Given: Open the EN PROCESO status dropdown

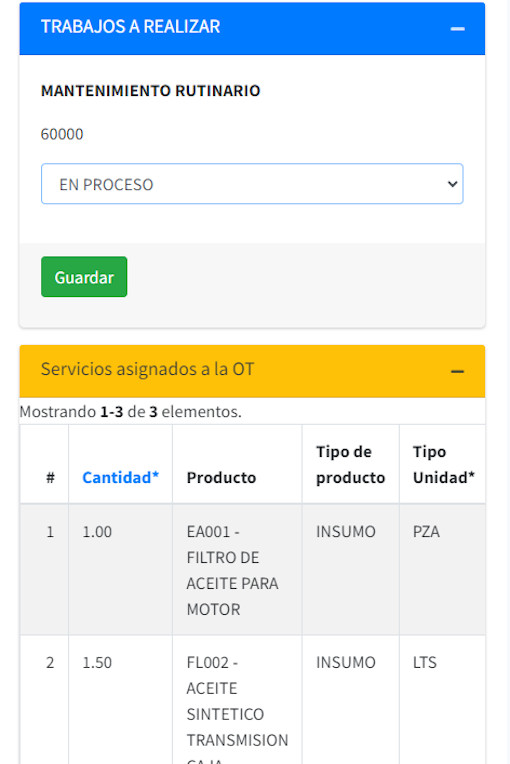Looking at the screenshot, I should click(x=252, y=184).
